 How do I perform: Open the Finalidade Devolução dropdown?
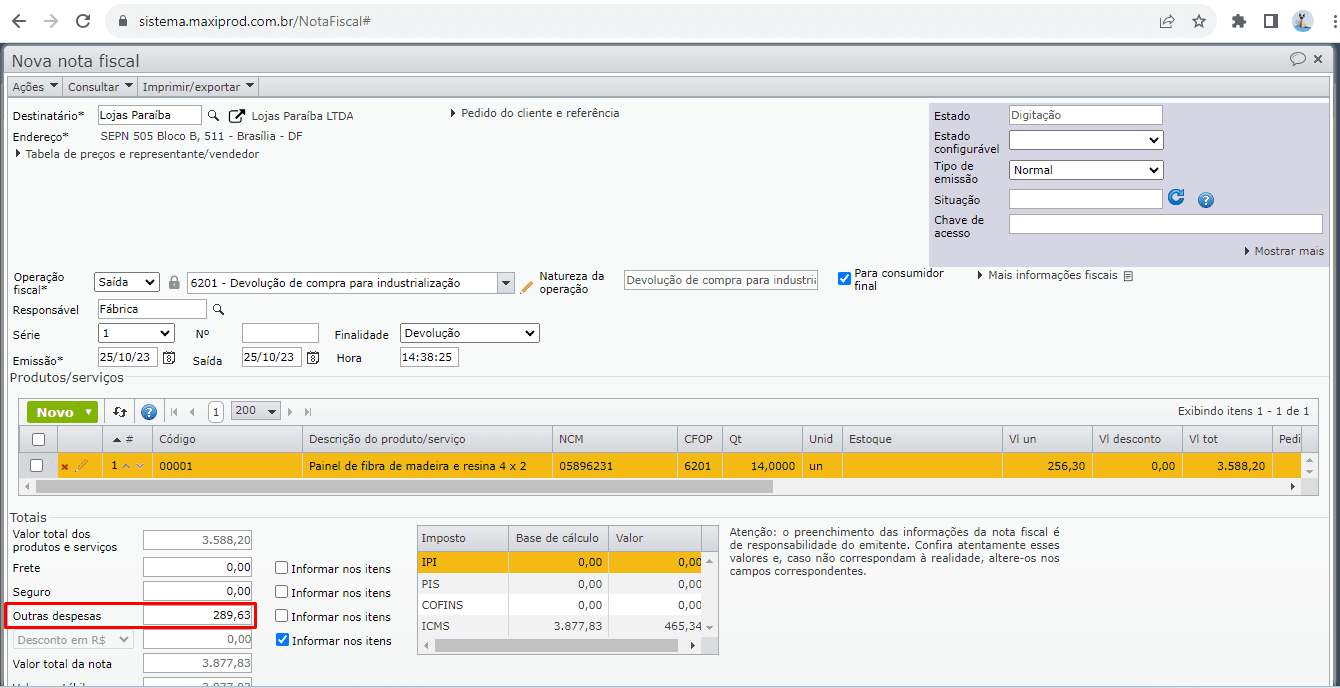[469, 333]
